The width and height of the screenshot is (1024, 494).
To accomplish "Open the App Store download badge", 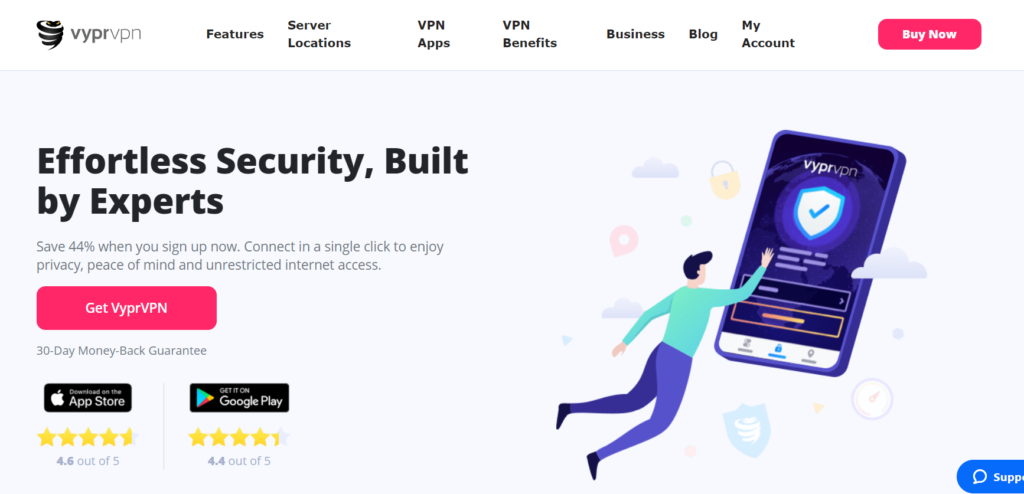I will (88, 397).
